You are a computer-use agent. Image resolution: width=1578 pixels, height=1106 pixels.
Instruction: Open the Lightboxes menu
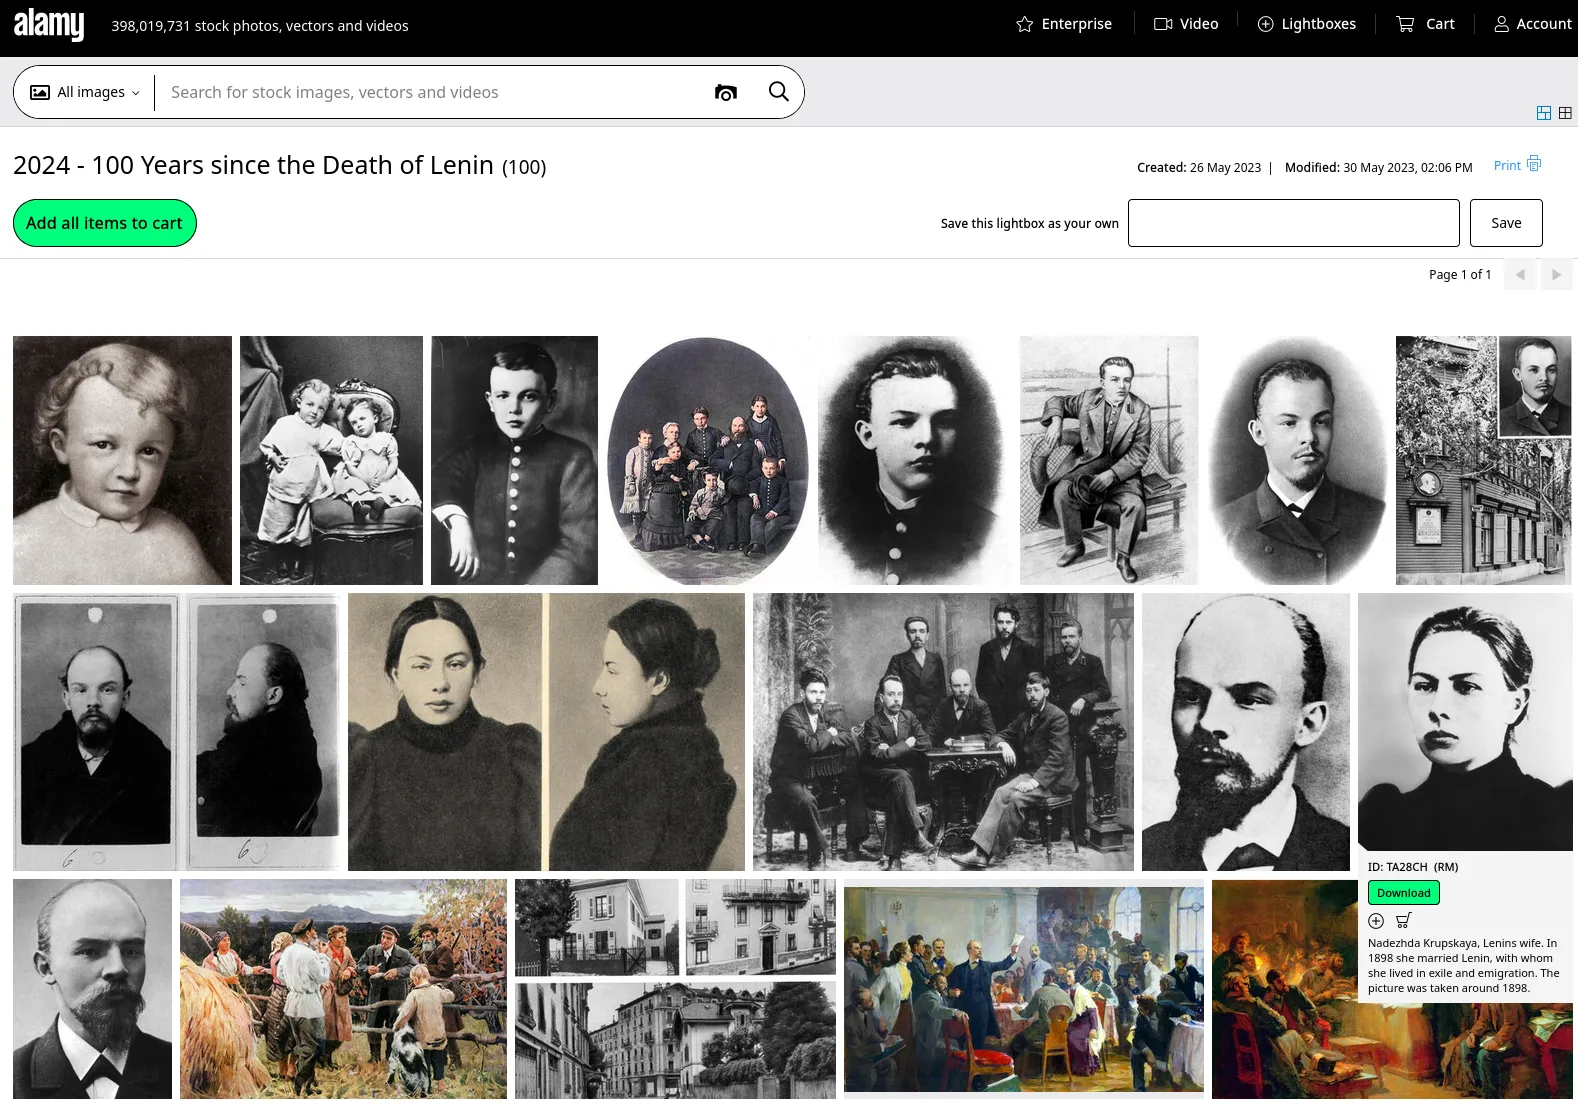point(1307,24)
